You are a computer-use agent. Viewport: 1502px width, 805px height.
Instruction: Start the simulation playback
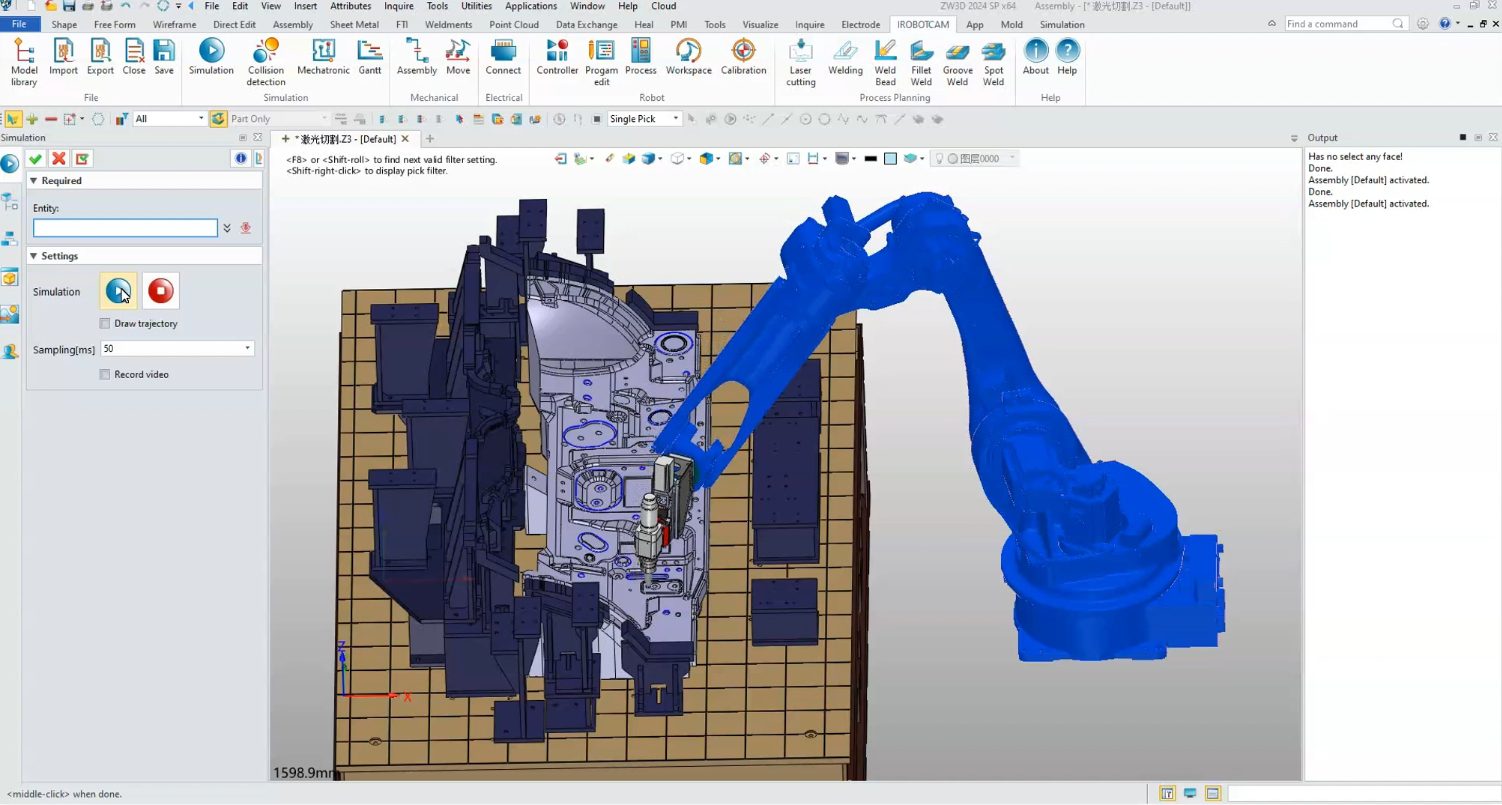(x=117, y=290)
